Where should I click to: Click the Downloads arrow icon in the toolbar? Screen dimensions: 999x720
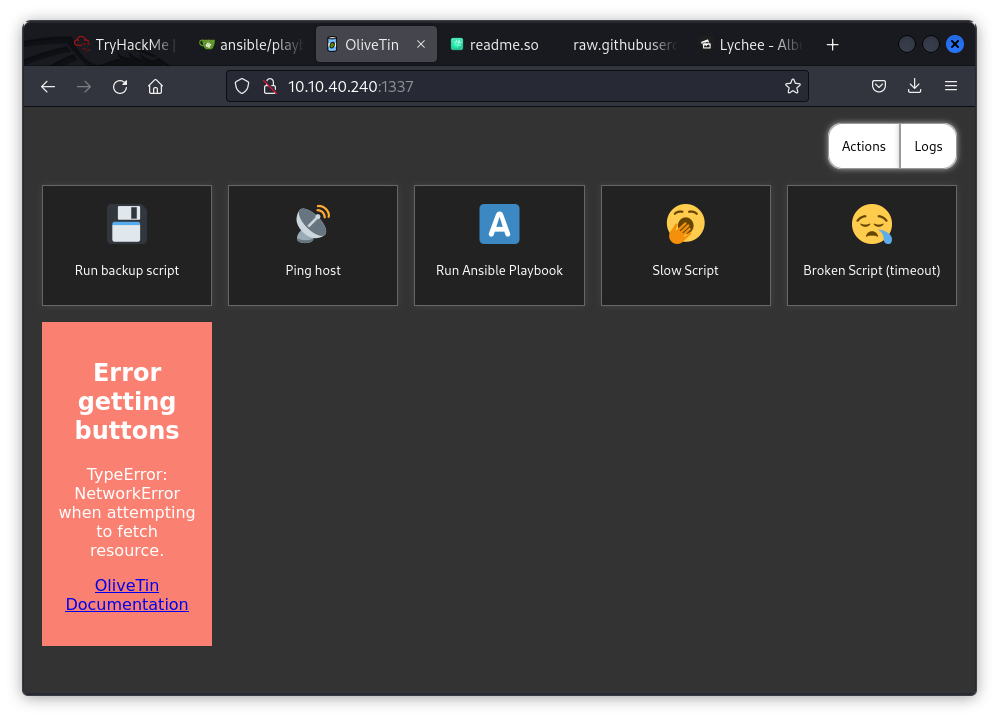[x=914, y=86]
